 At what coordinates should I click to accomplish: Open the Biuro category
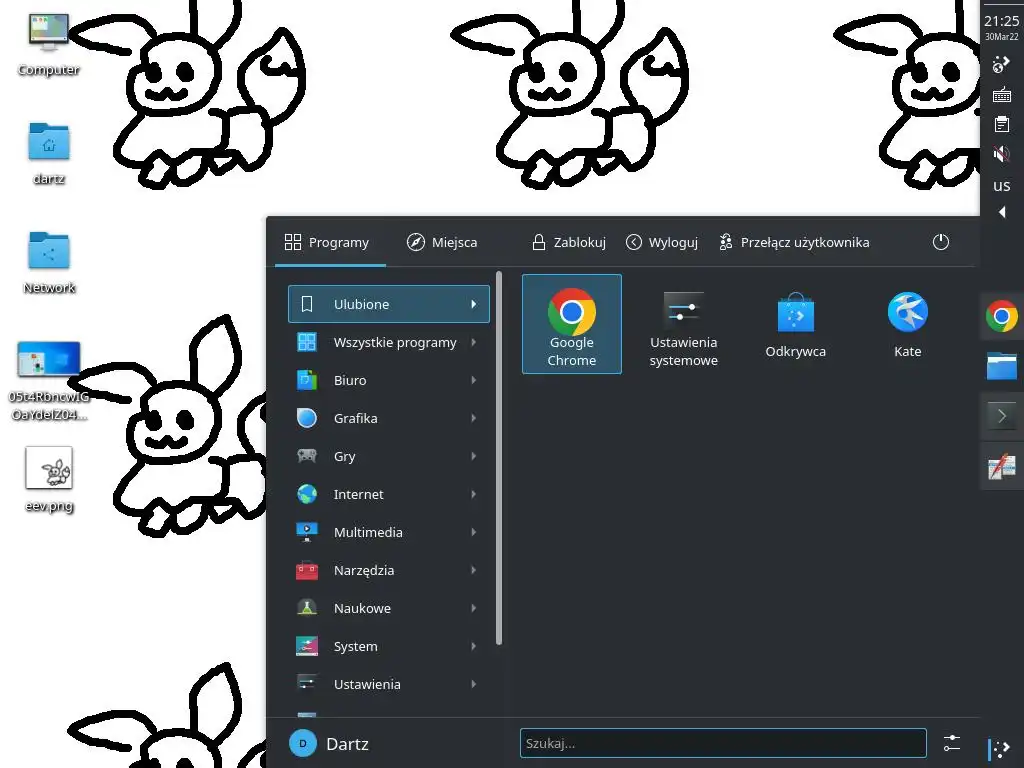tap(389, 380)
